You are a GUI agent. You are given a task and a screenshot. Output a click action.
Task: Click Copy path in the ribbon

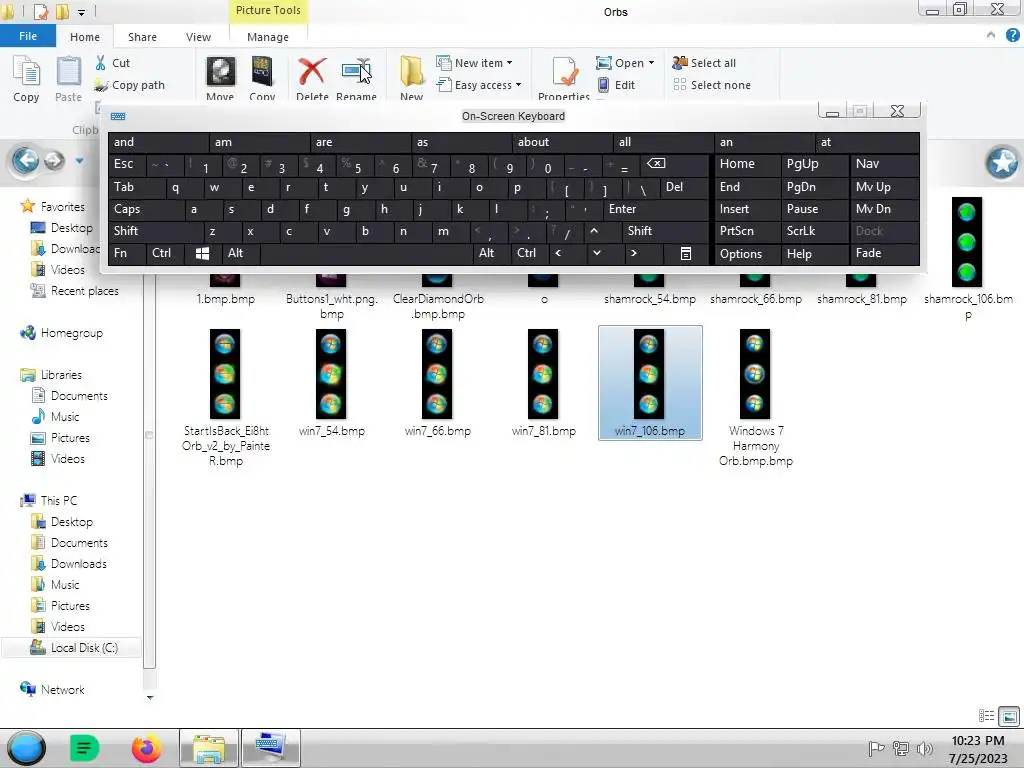[129, 85]
